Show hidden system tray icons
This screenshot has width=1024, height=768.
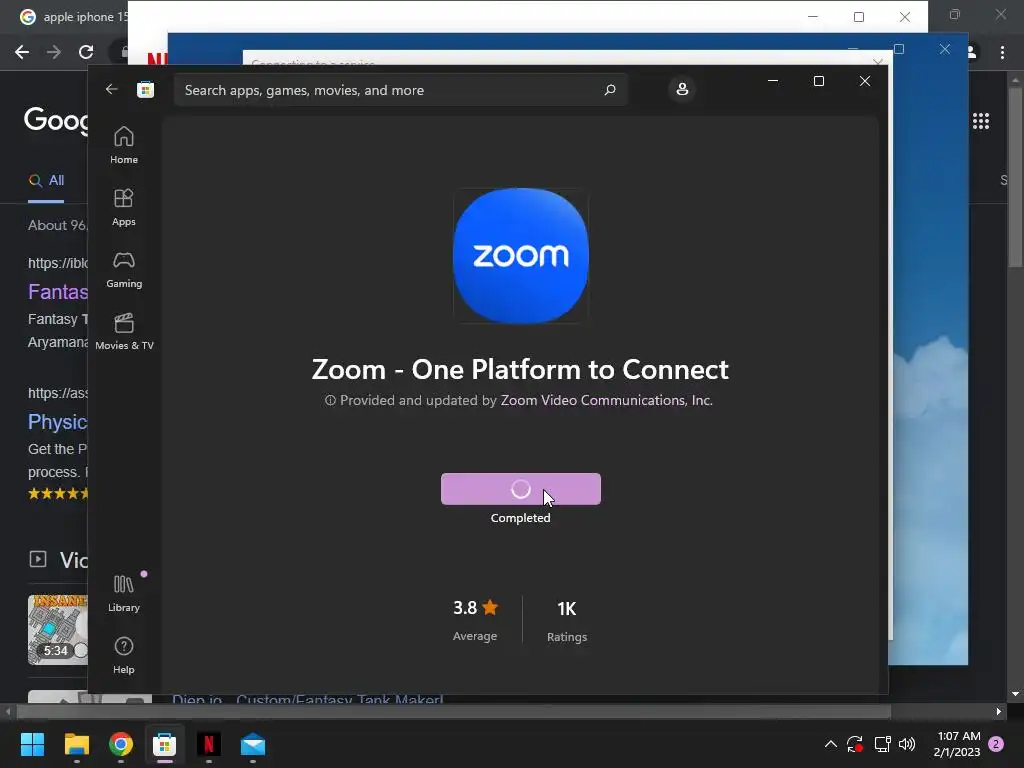(831, 744)
